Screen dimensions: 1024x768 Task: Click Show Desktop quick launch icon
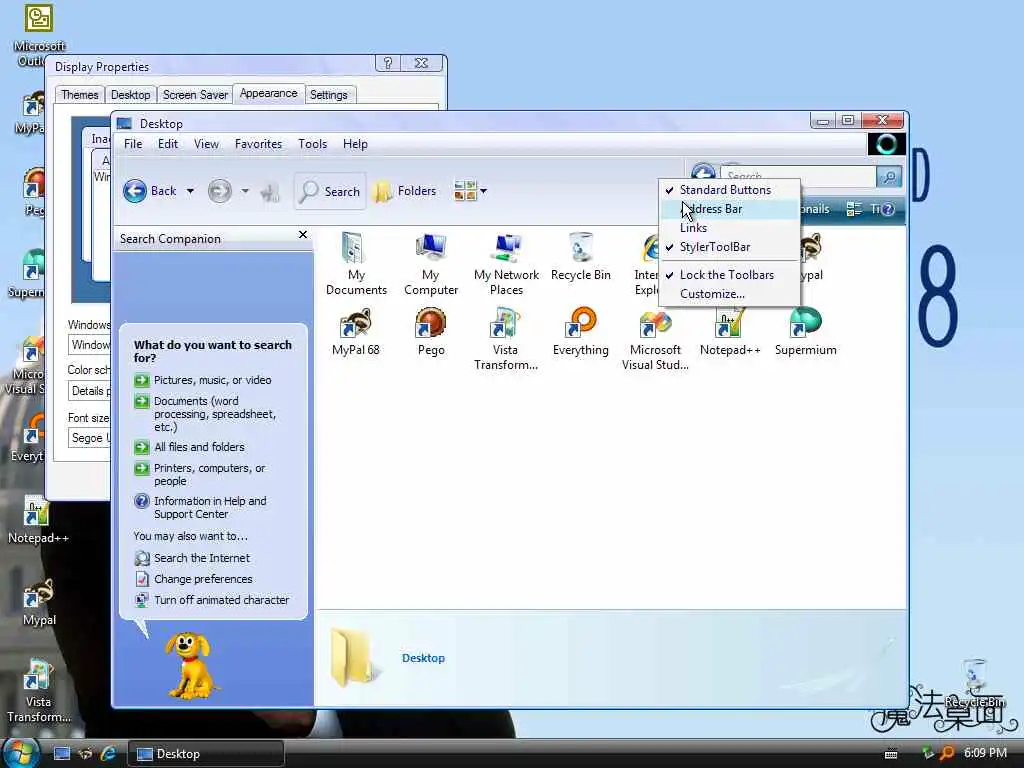tap(62, 754)
